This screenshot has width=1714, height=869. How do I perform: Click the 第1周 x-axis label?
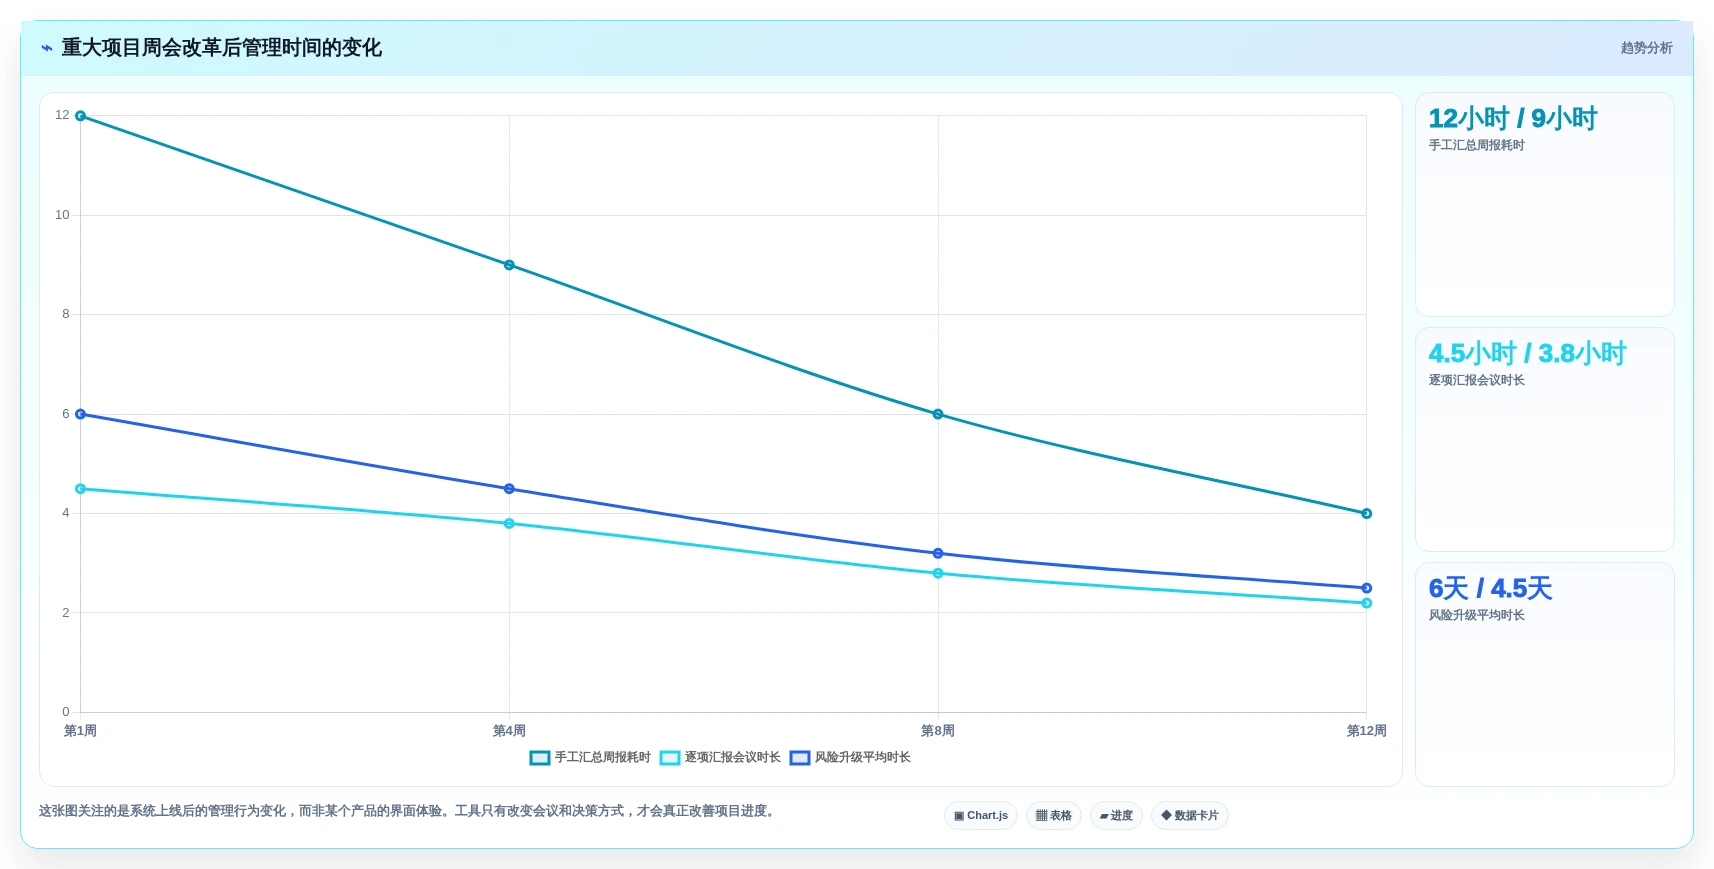pos(81,731)
